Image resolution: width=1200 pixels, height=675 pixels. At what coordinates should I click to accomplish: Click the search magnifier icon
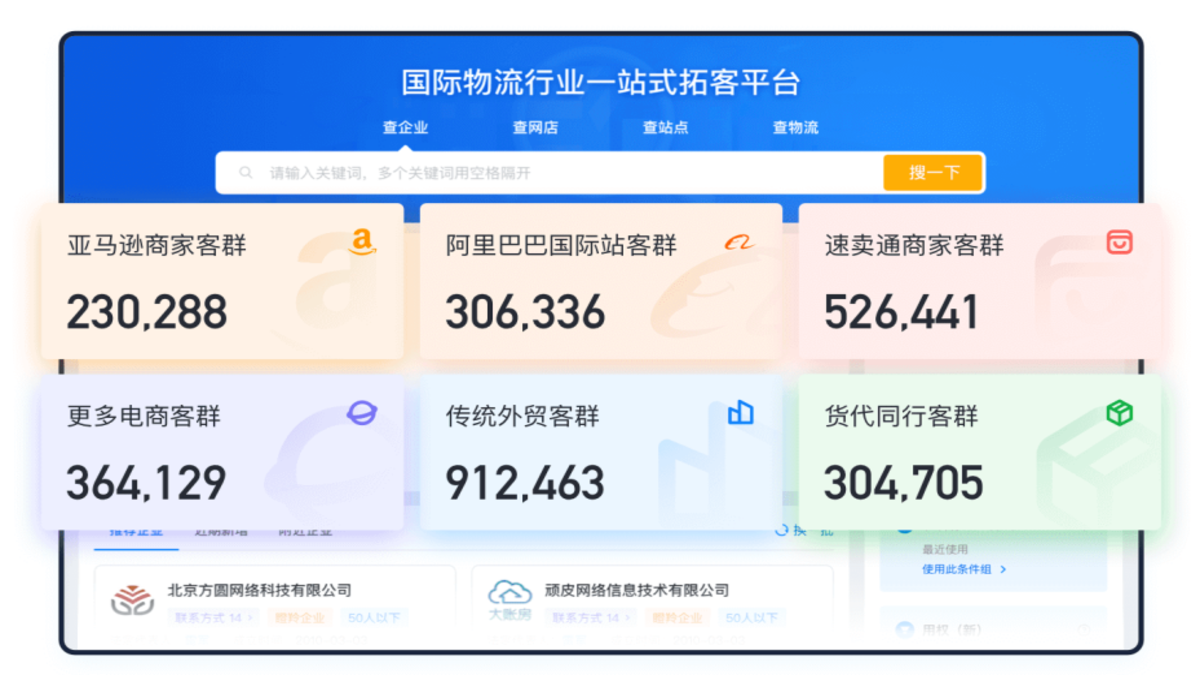(246, 173)
